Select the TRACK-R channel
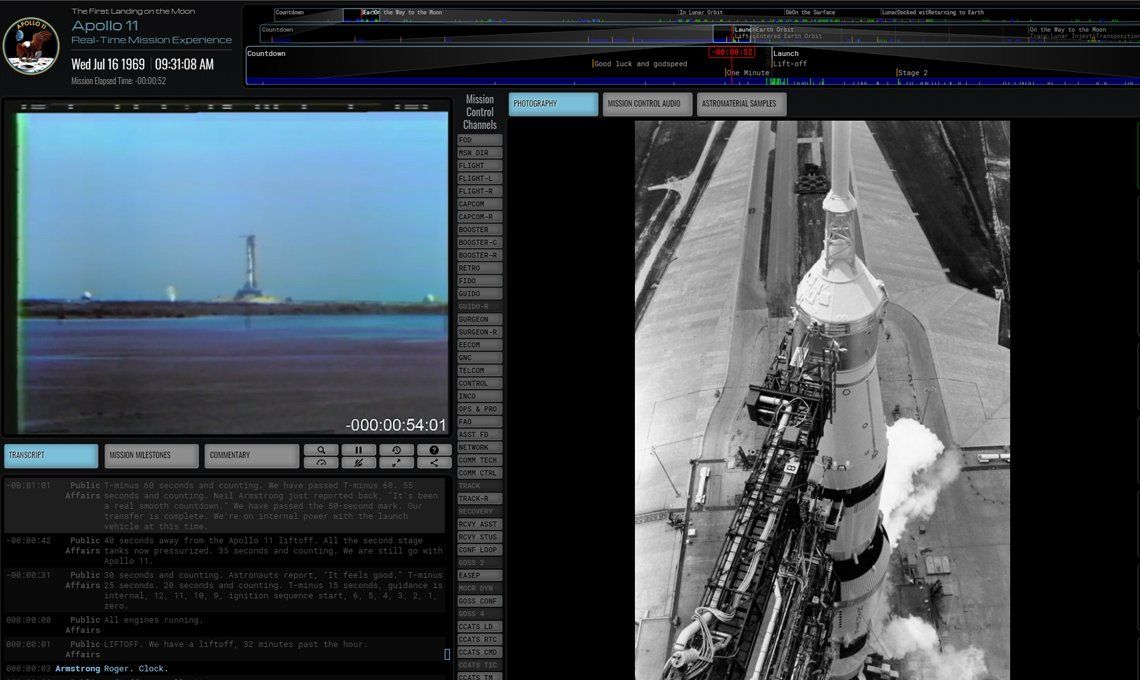 click(x=480, y=498)
